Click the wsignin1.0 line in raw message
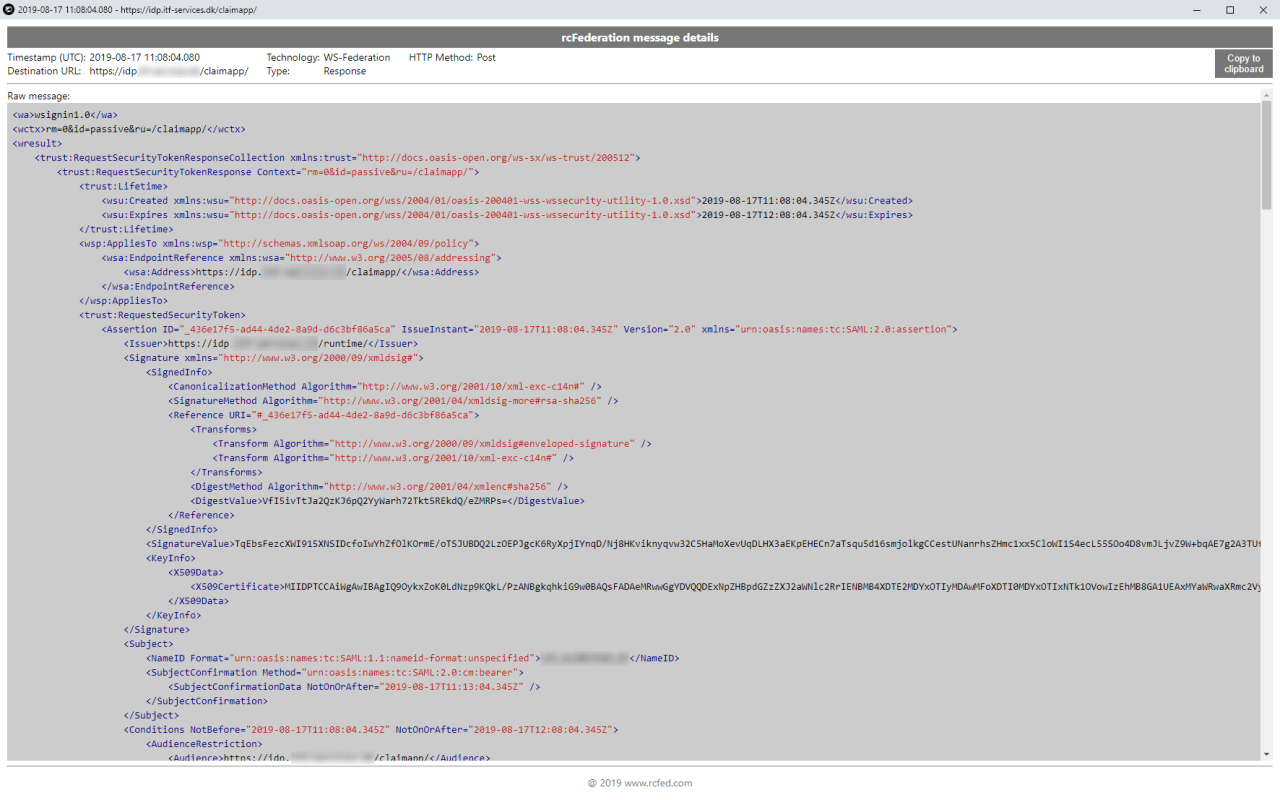 point(65,115)
